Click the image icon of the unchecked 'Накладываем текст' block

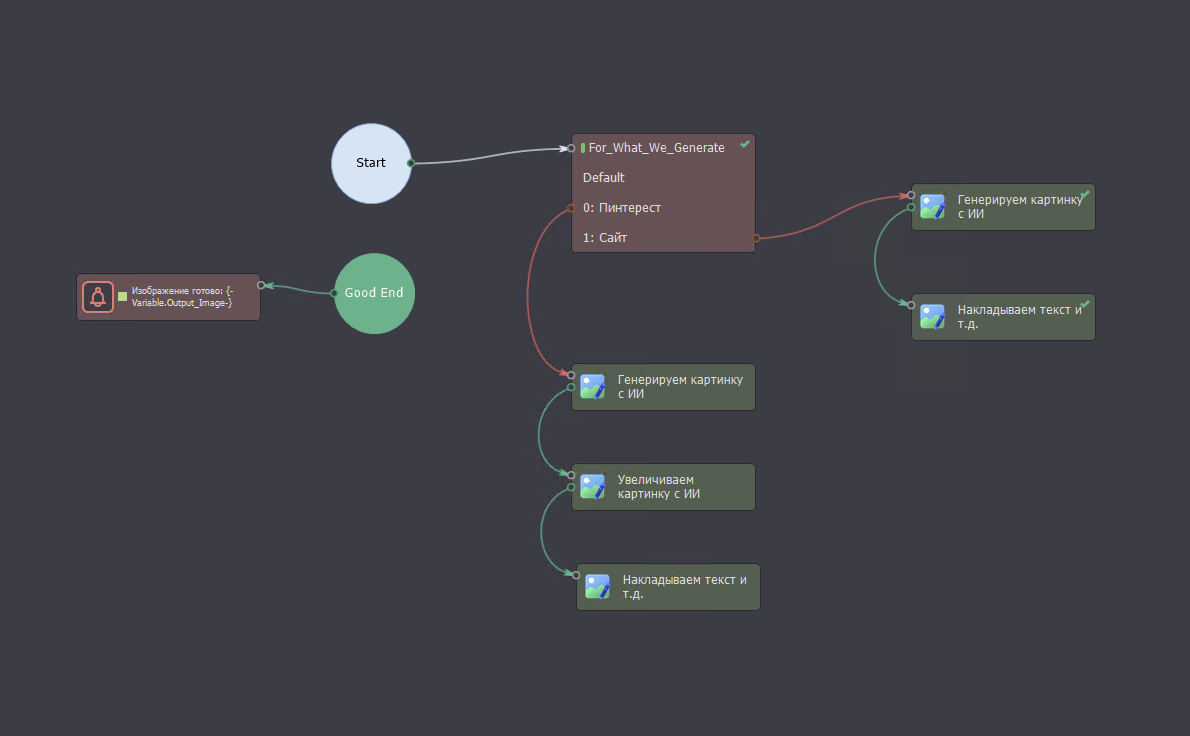(598, 587)
